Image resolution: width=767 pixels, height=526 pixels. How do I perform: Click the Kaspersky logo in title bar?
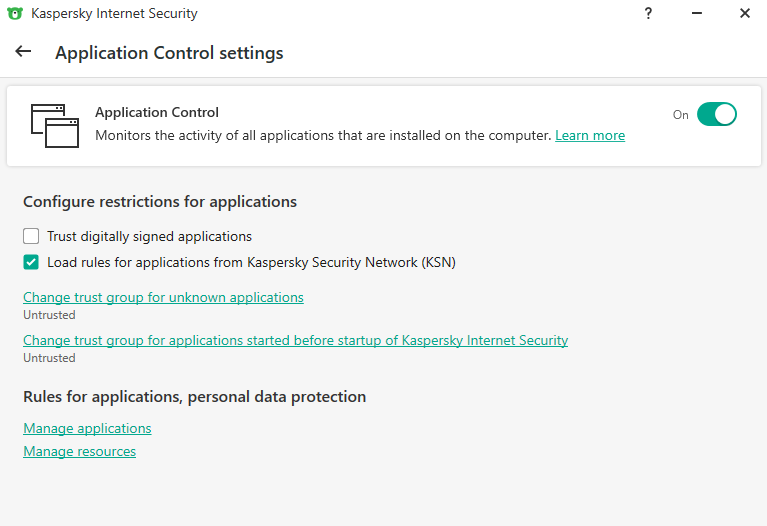click(15, 14)
